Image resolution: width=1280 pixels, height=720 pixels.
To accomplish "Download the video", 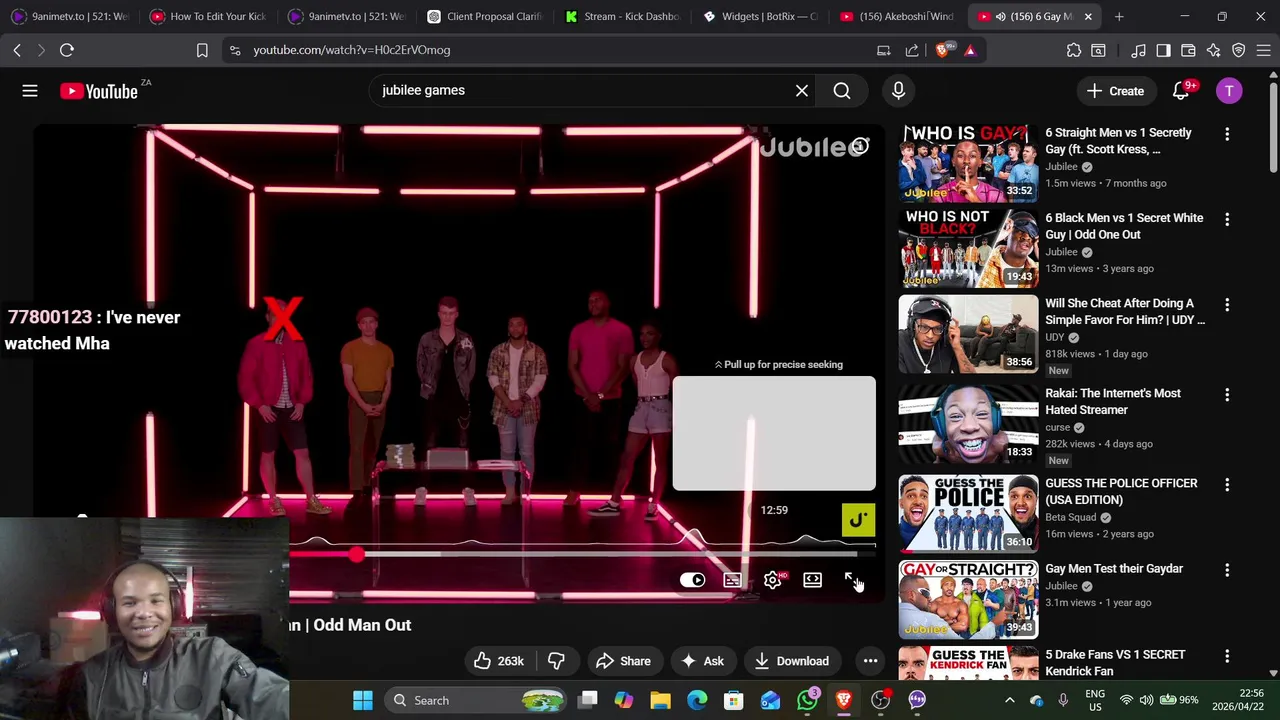I will [792, 661].
